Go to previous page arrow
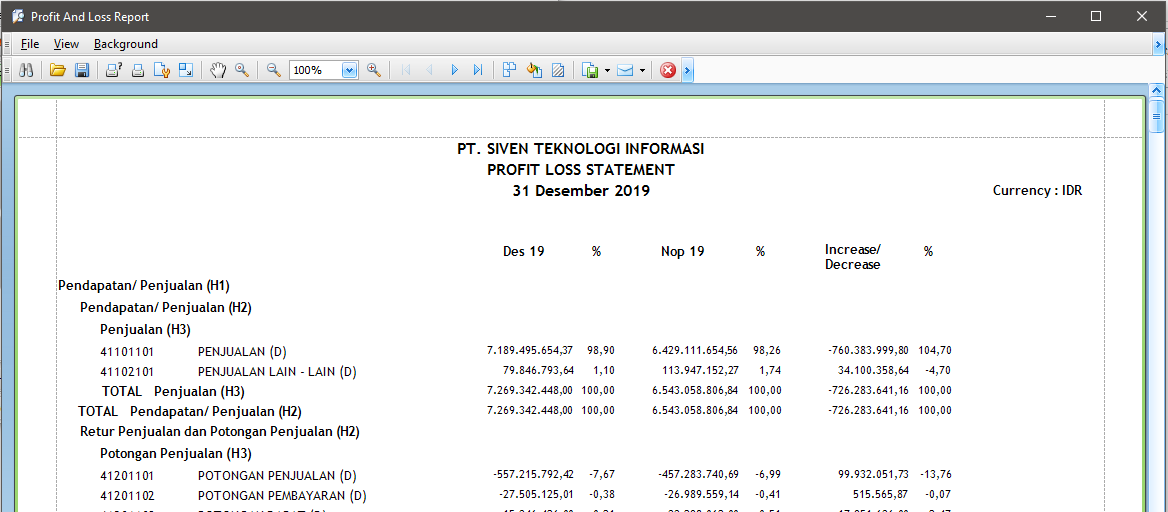This screenshot has width=1168, height=512. tap(429, 70)
